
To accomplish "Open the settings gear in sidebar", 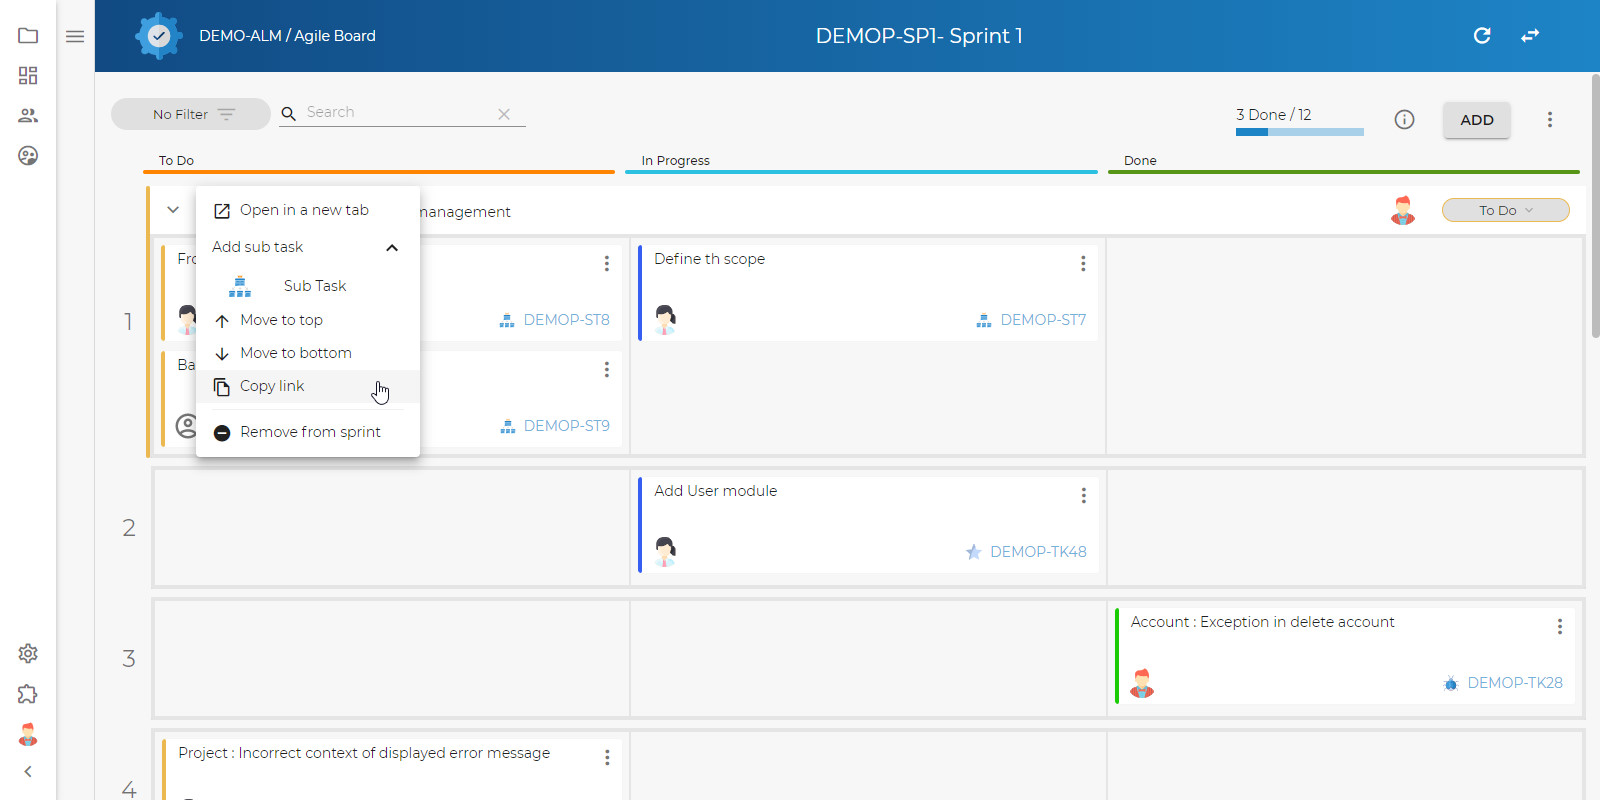I will tap(28, 653).
